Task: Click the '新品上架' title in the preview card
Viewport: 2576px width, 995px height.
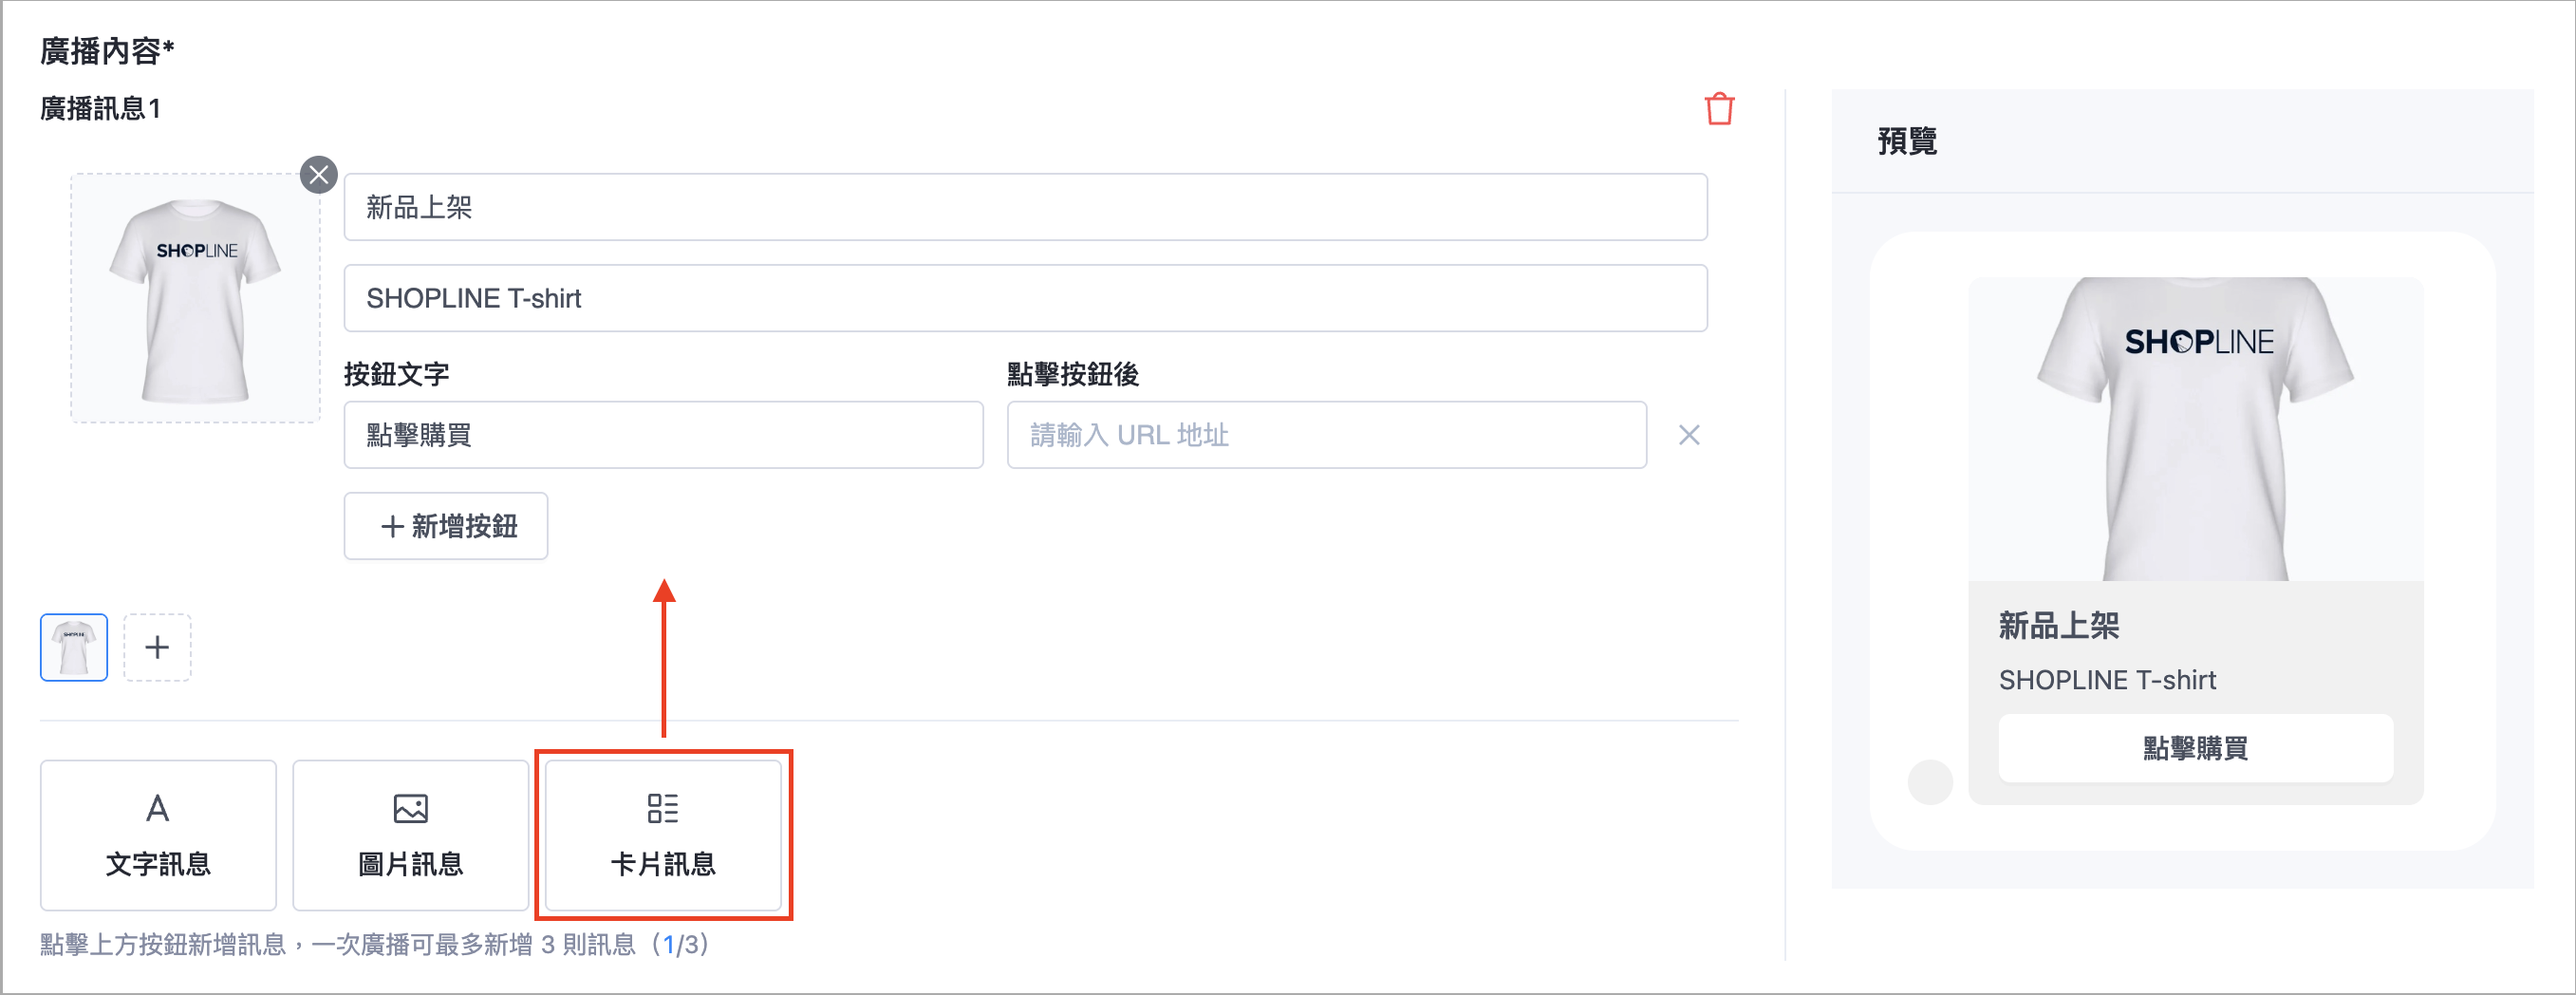Action: [x=2059, y=626]
